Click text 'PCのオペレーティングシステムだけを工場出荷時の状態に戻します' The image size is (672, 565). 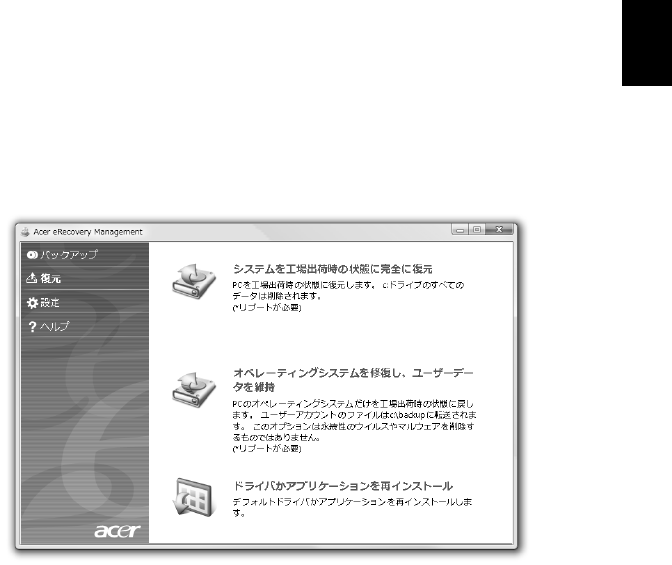[x=353, y=409]
